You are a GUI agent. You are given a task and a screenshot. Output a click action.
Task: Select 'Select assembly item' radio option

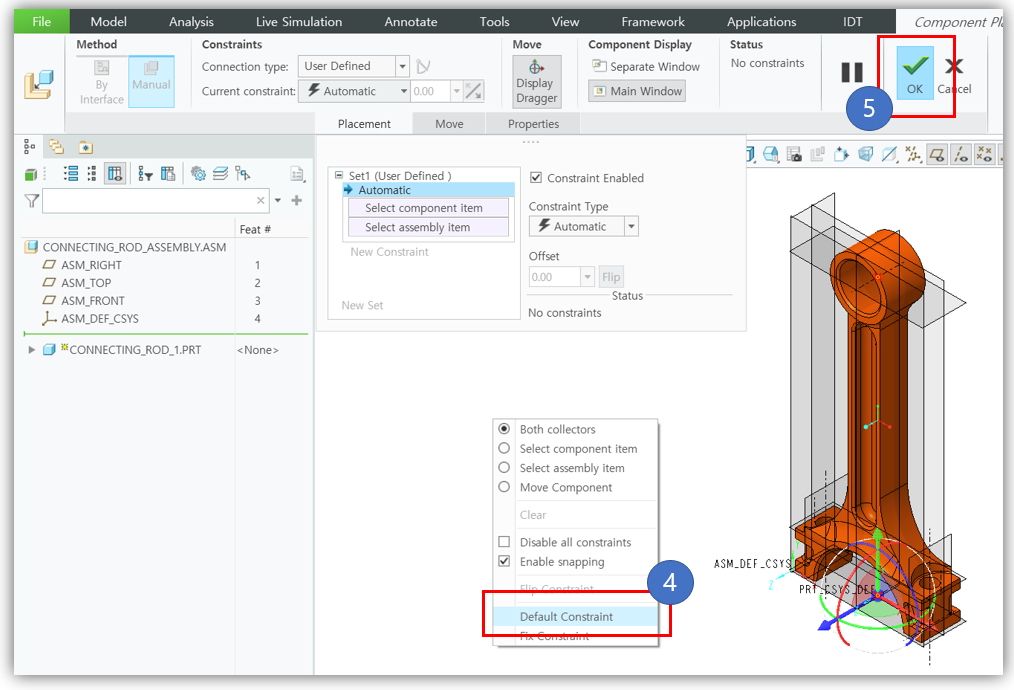[x=504, y=467]
